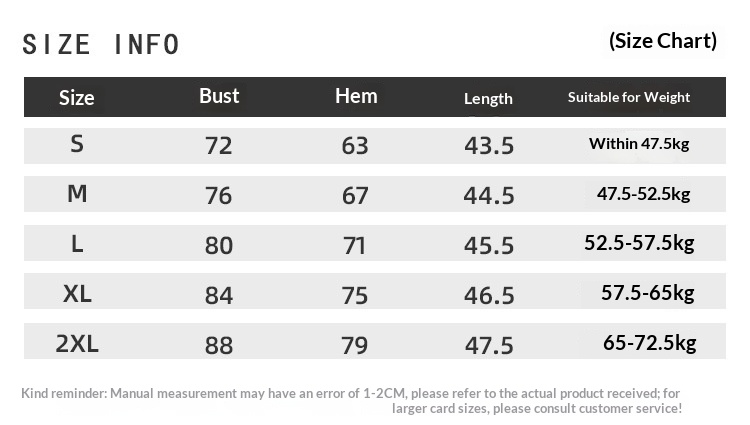
Task: Click the SIZE INFO heading
Action: coord(101,44)
